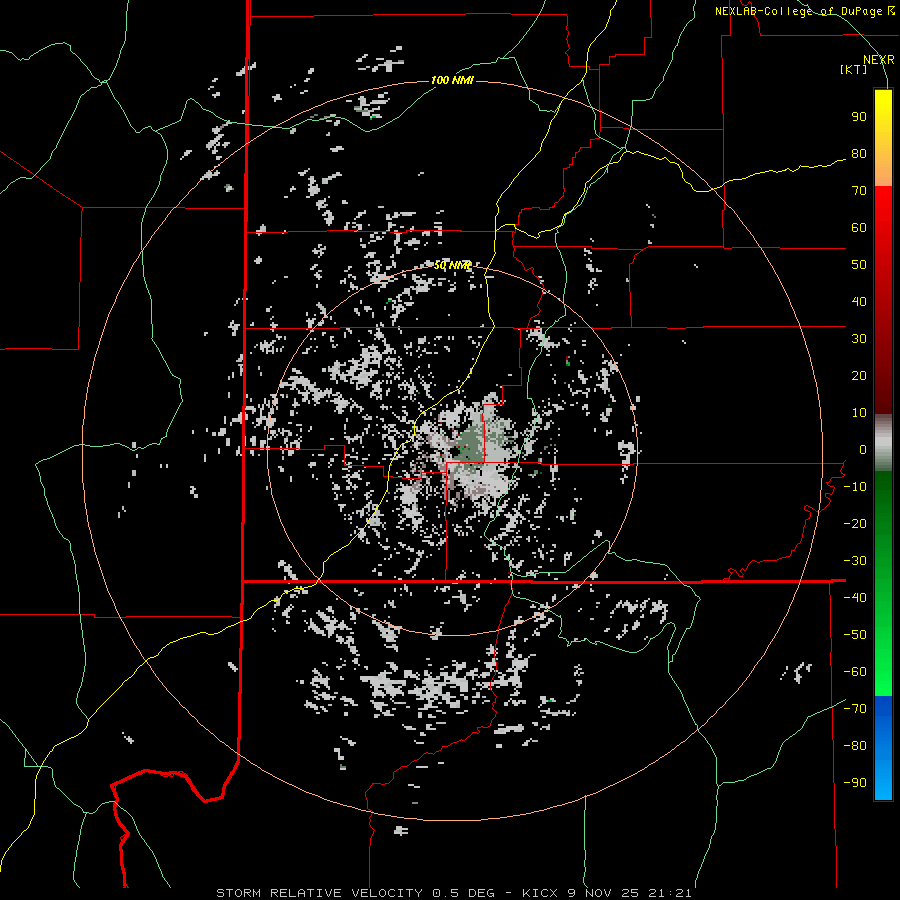Pick the gray zero-velocity color bar segment
This screenshot has height=900, width=900.
tap(883, 443)
